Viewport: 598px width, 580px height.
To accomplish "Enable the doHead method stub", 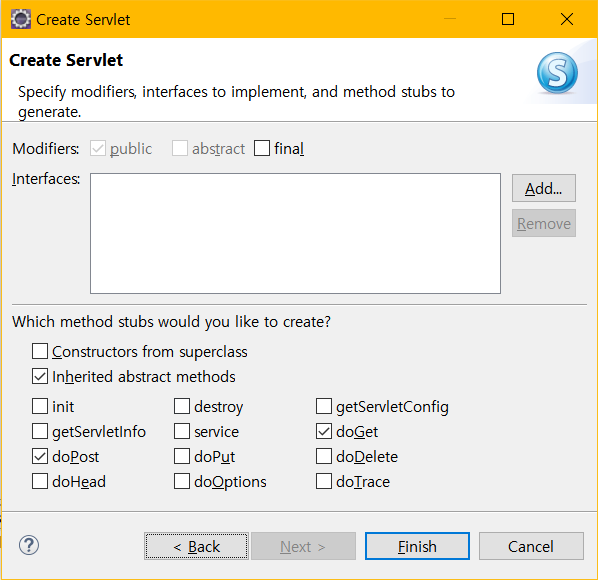I will (x=40, y=481).
